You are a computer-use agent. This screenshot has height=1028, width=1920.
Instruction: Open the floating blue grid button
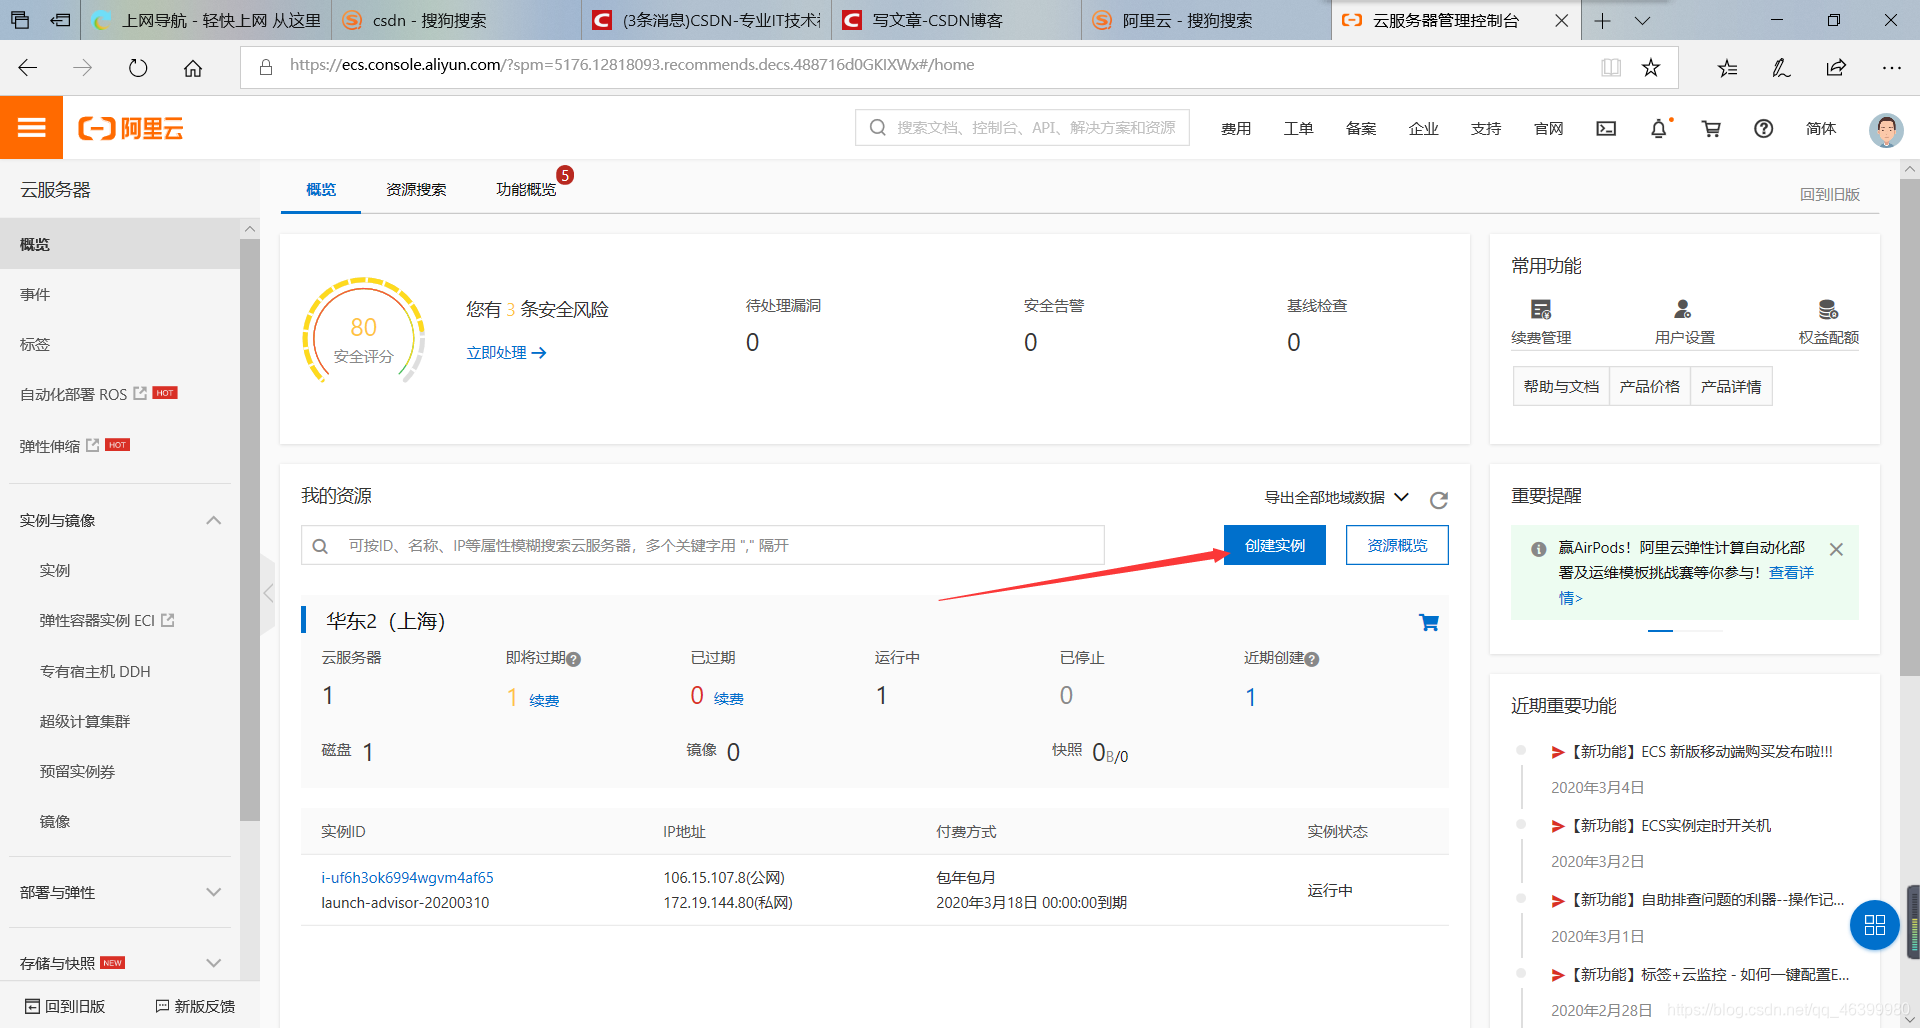pos(1875,925)
